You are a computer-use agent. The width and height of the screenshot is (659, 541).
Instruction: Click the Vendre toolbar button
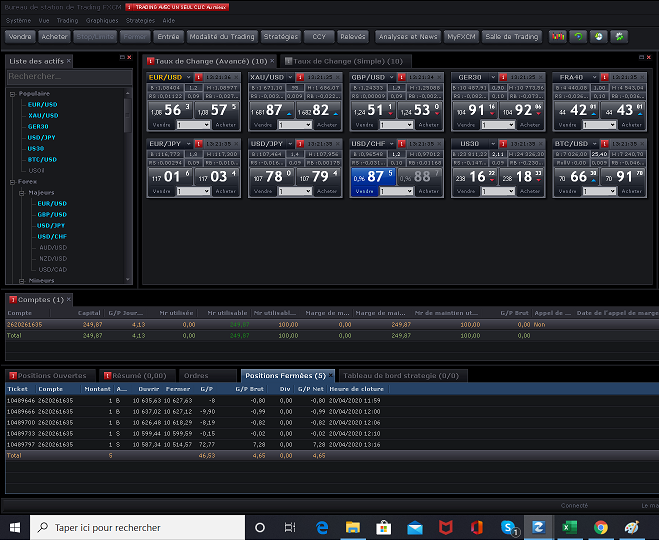point(20,36)
